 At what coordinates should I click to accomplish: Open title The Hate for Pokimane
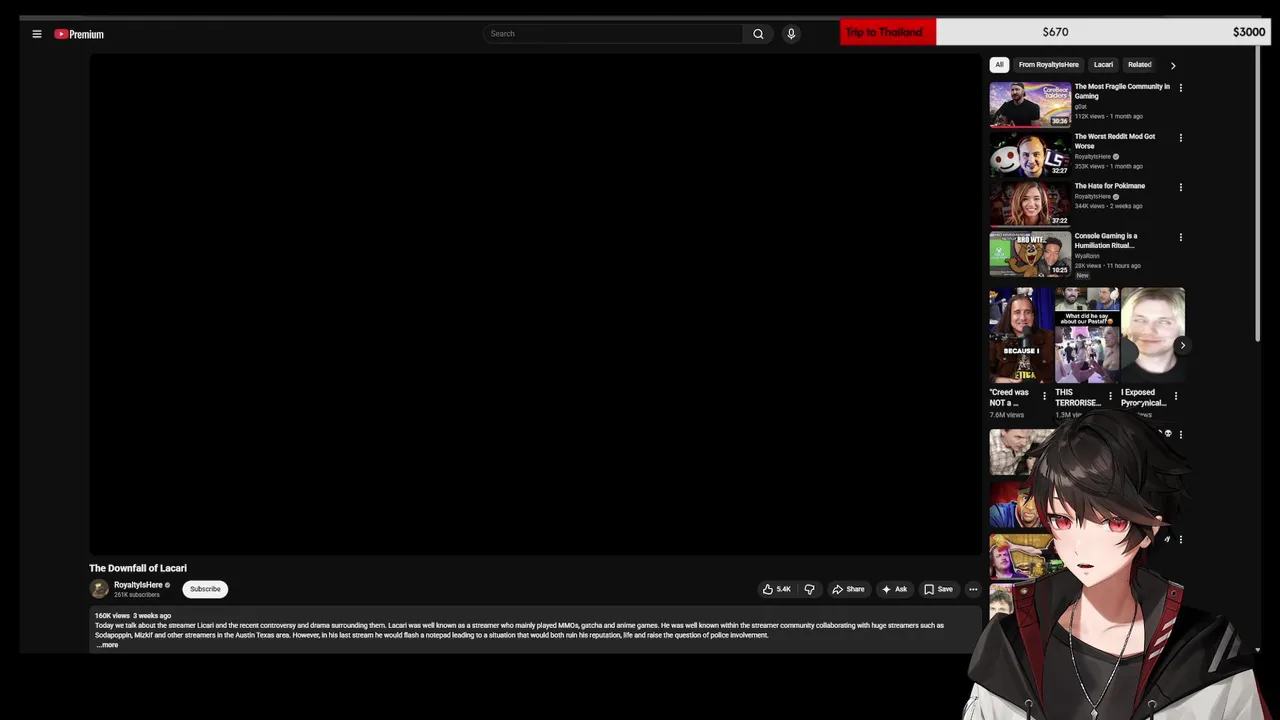[x=1110, y=186]
